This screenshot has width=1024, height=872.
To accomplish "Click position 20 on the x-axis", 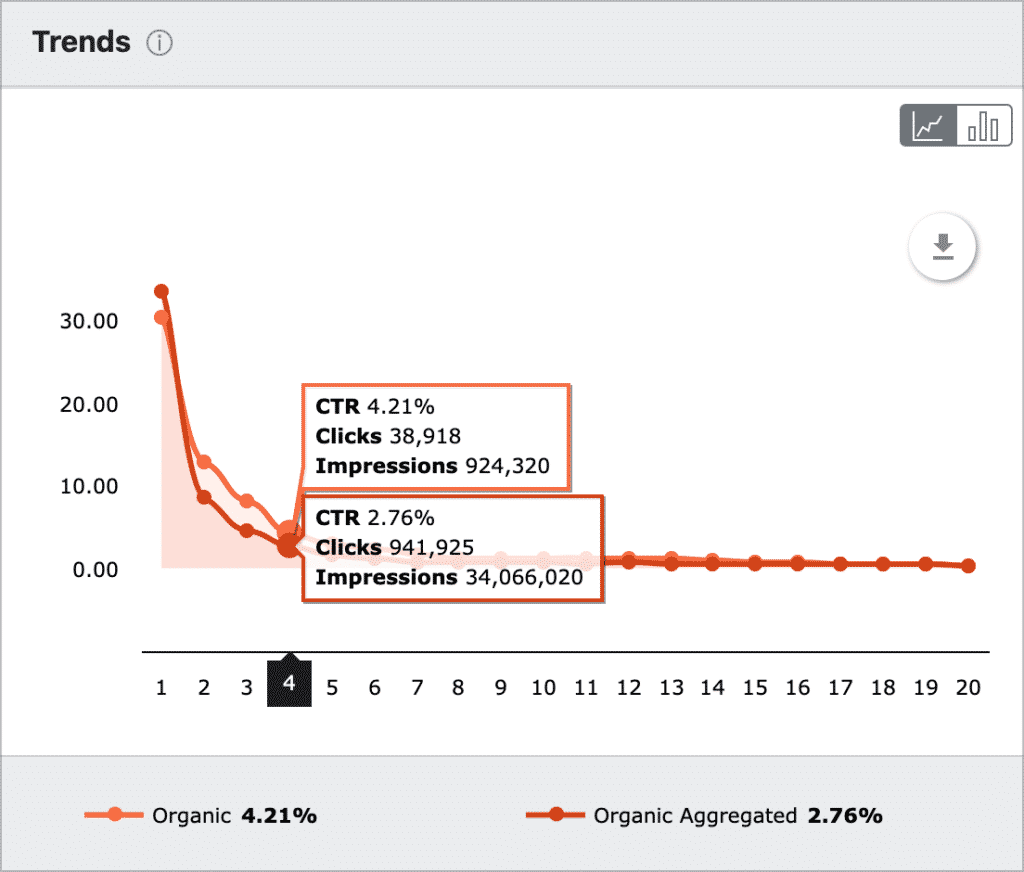I will coord(968,688).
